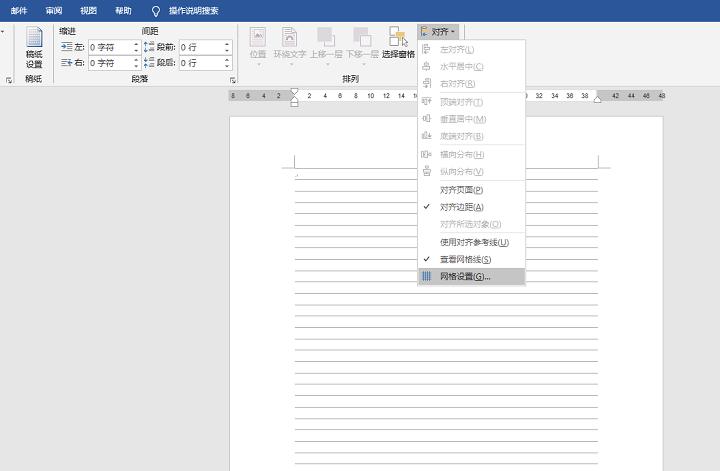Open the 选择窗格 selection pane

[x=399, y=43]
